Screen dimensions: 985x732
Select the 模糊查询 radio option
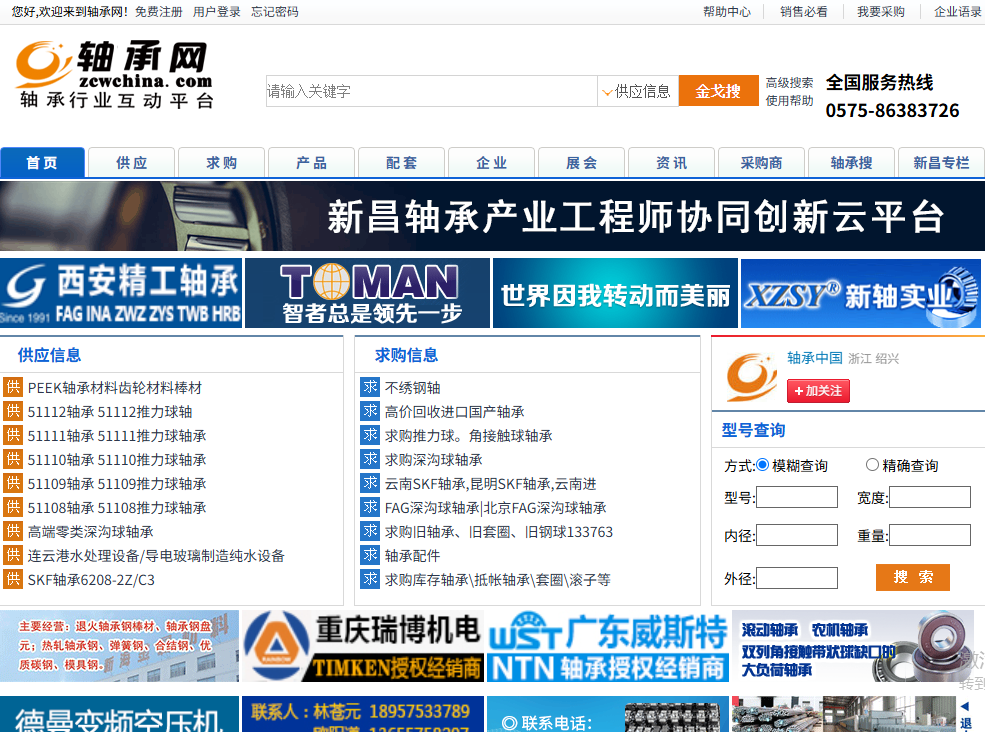pyautogui.click(x=762, y=465)
